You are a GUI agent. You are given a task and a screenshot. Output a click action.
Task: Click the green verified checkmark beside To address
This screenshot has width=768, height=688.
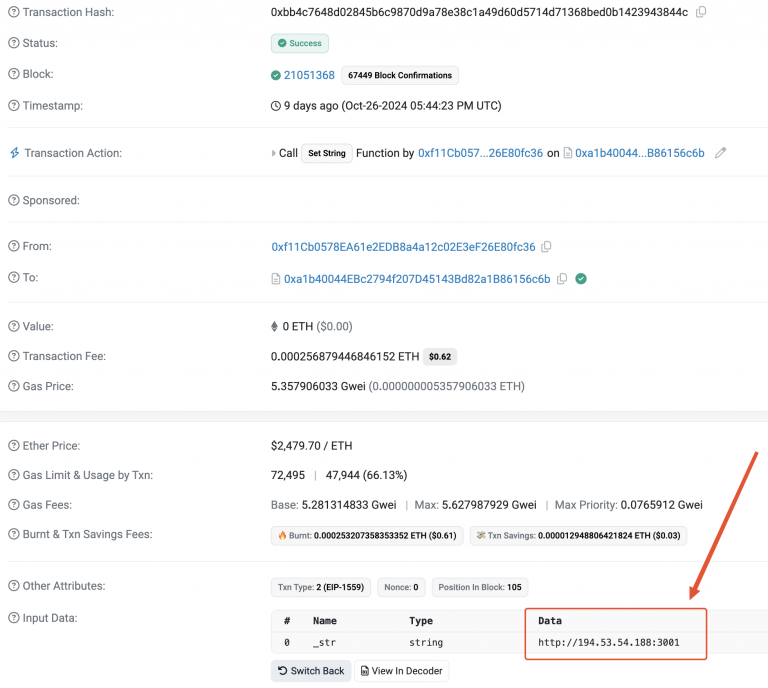[x=581, y=279]
